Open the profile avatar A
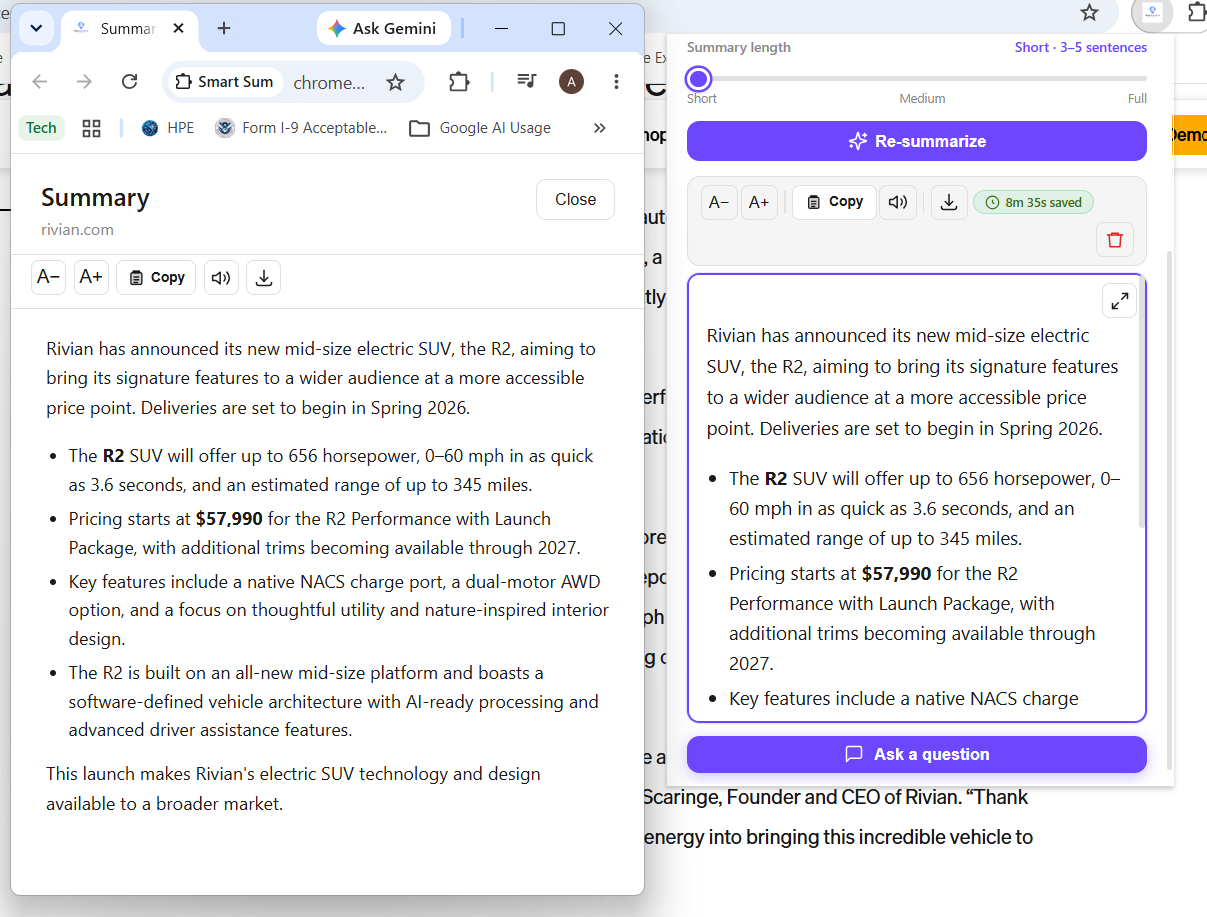Viewport: 1207px width, 917px height. click(x=571, y=82)
